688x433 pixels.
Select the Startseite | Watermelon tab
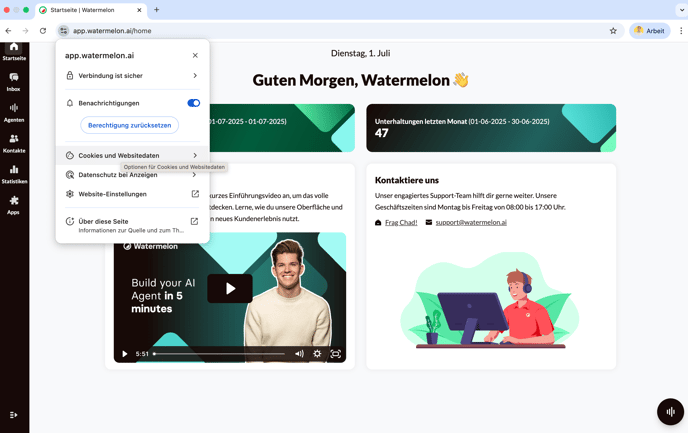91,10
